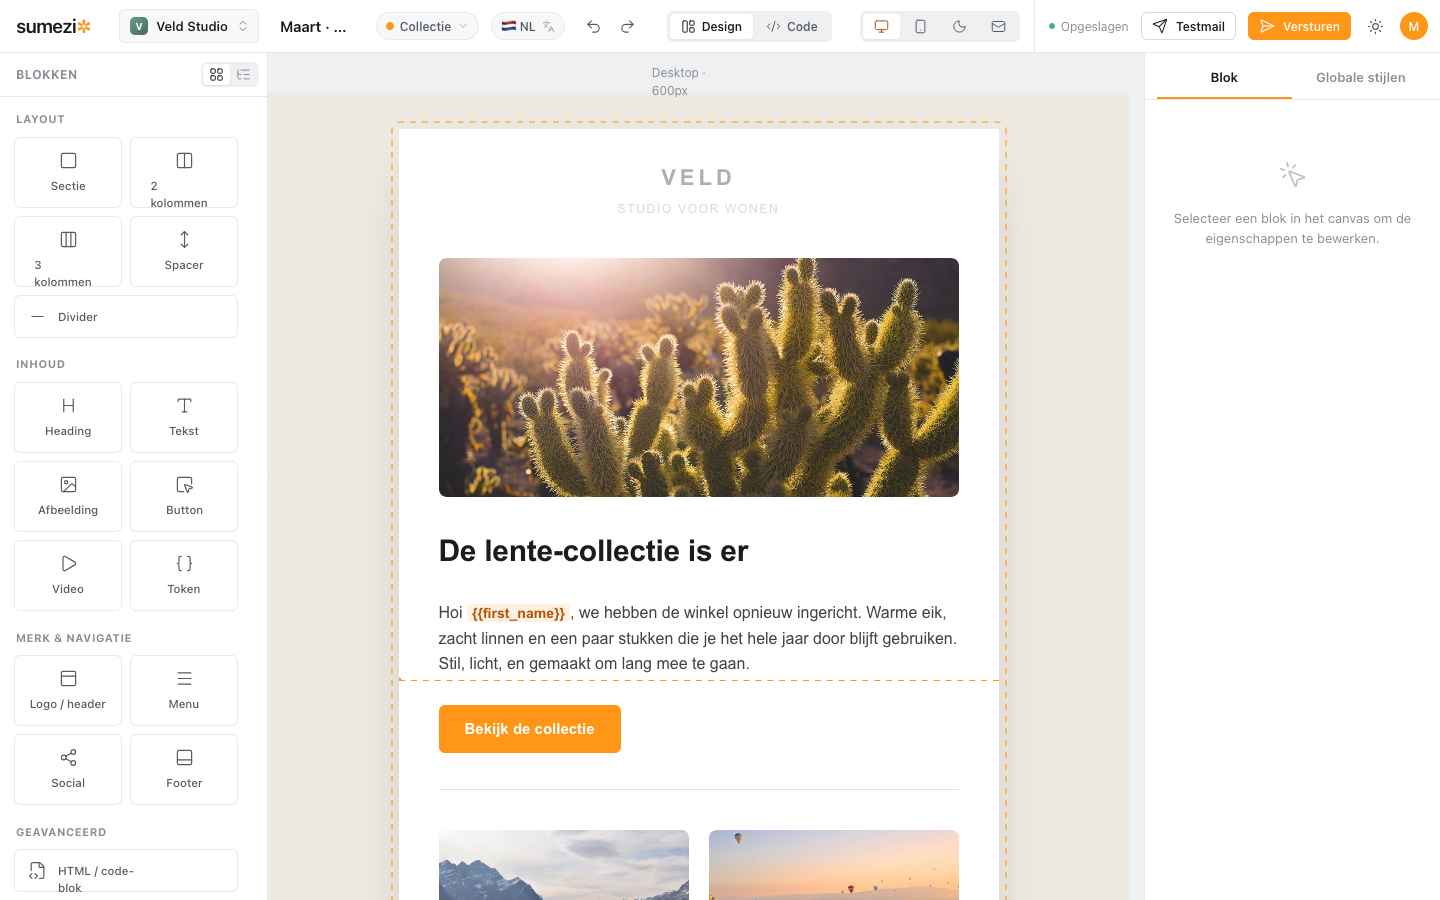Add a Video block
The width and height of the screenshot is (1440, 900).
coord(68,575)
